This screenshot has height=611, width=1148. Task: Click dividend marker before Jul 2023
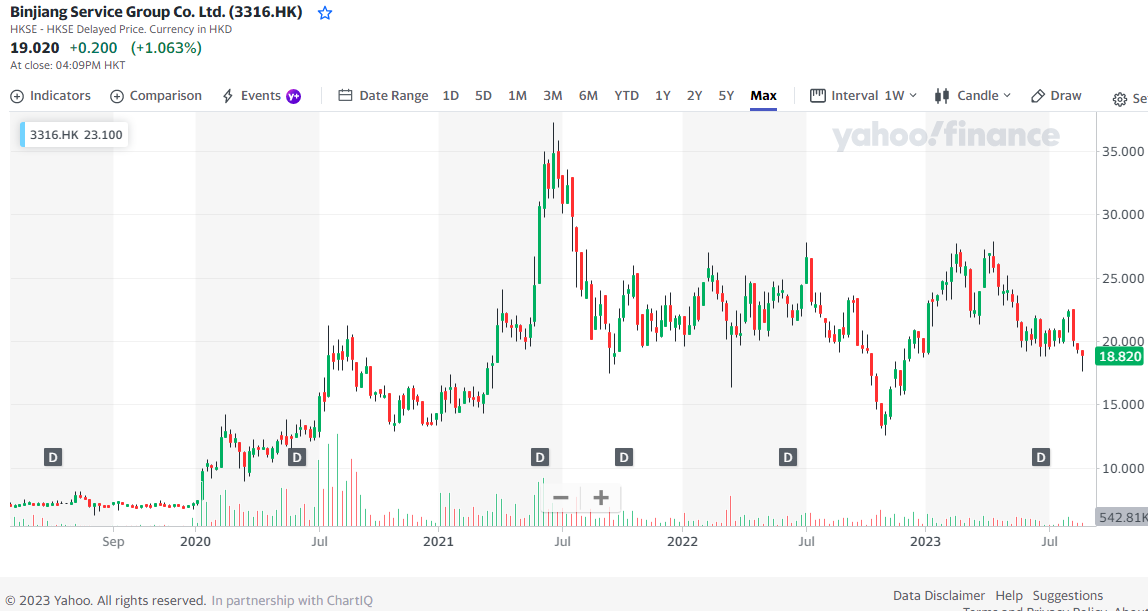click(x=1041, y=458)
